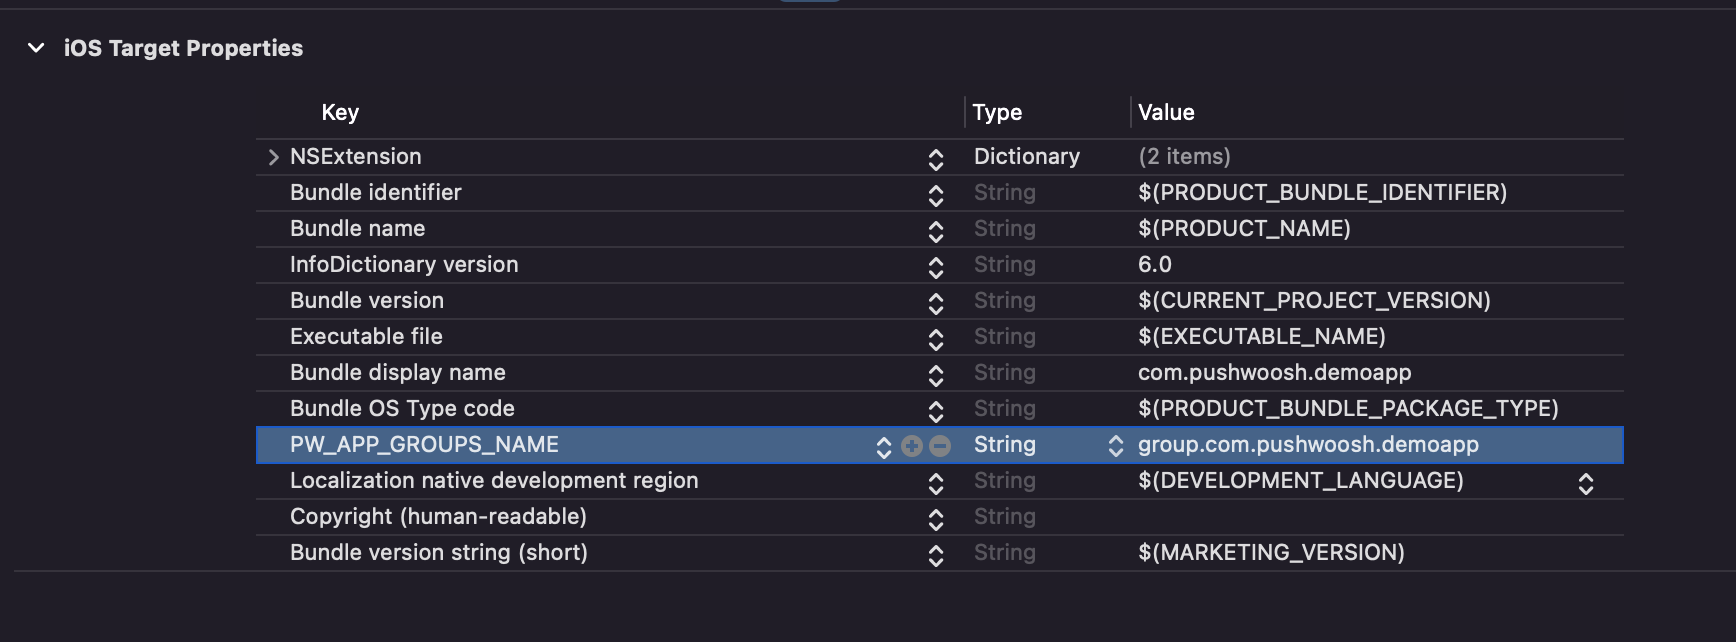Edit the group.com.pushwoosh.demoapp value
The height and width of the screenshot is (642, 1736).
pos(1308,445)
